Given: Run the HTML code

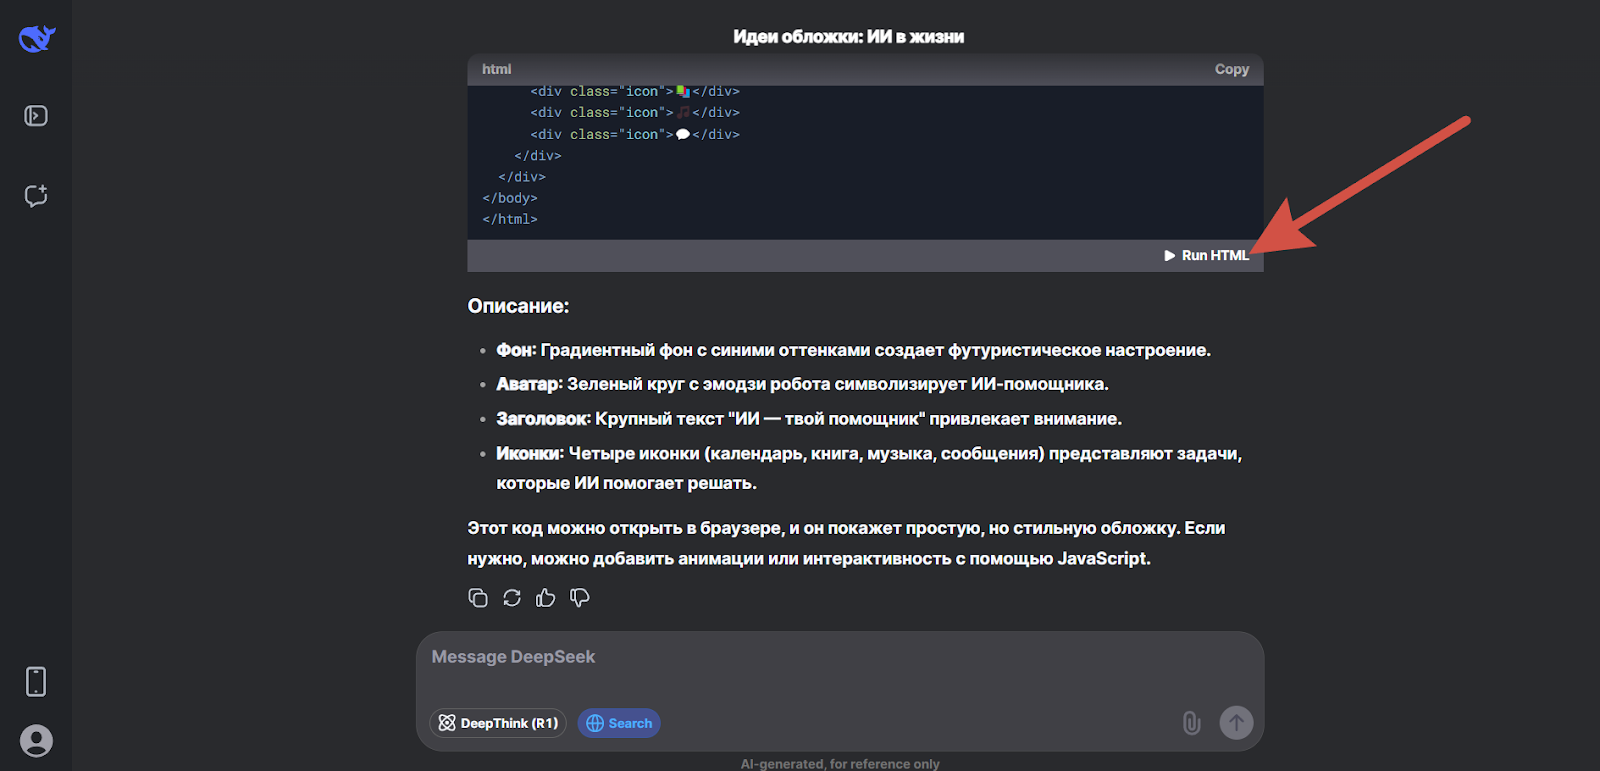Looking at the screenshot, I should click(1206, 256).
